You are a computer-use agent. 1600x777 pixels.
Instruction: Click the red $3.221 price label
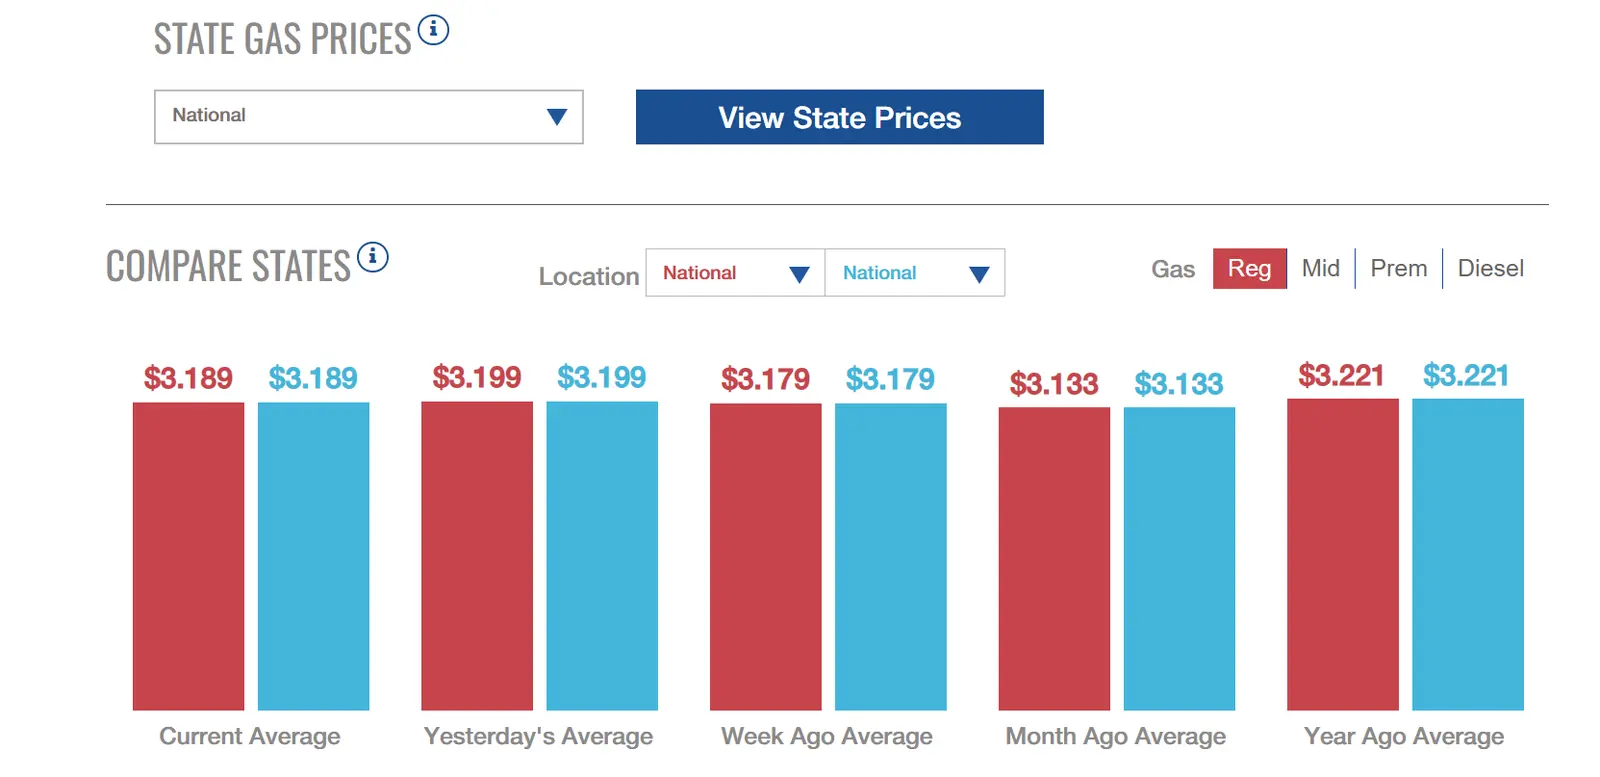(1341, 376)
